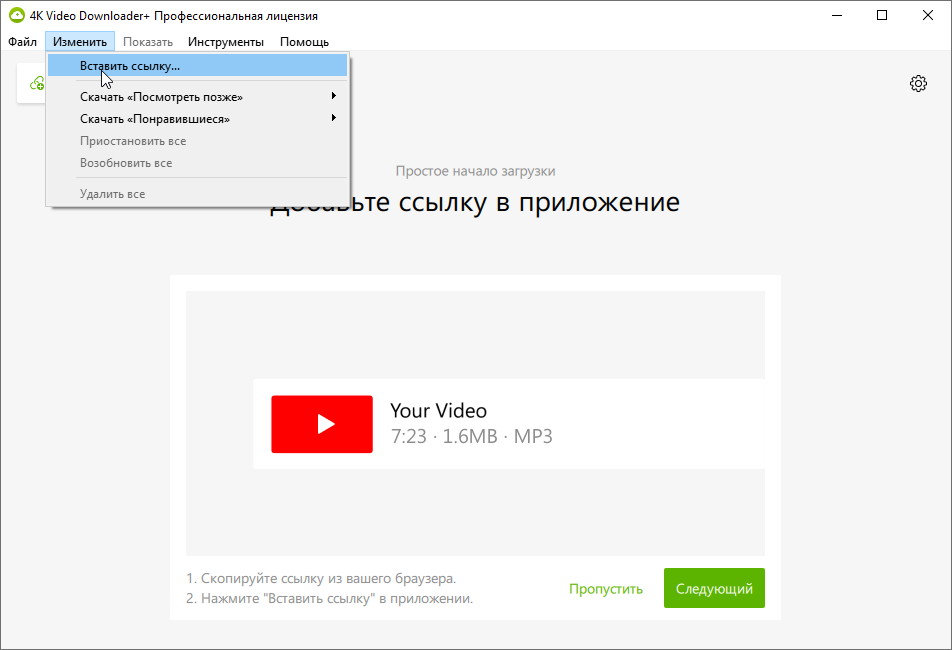Expand the Скачать «Посмотреть позже» submenu

click(x=161, y=97)
